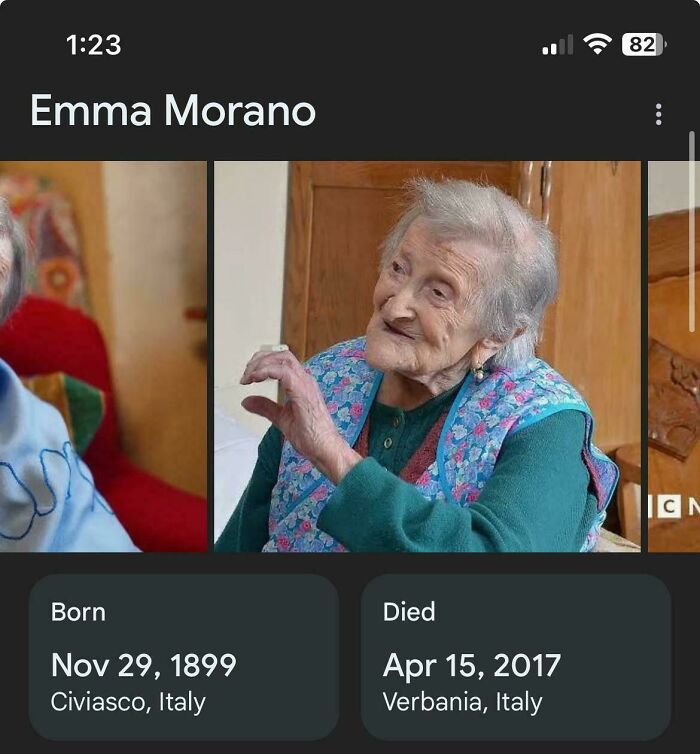This screenshot has height=754, width=700.
Task: Open the center photo of elderly woman
Action: coord(427,356)
